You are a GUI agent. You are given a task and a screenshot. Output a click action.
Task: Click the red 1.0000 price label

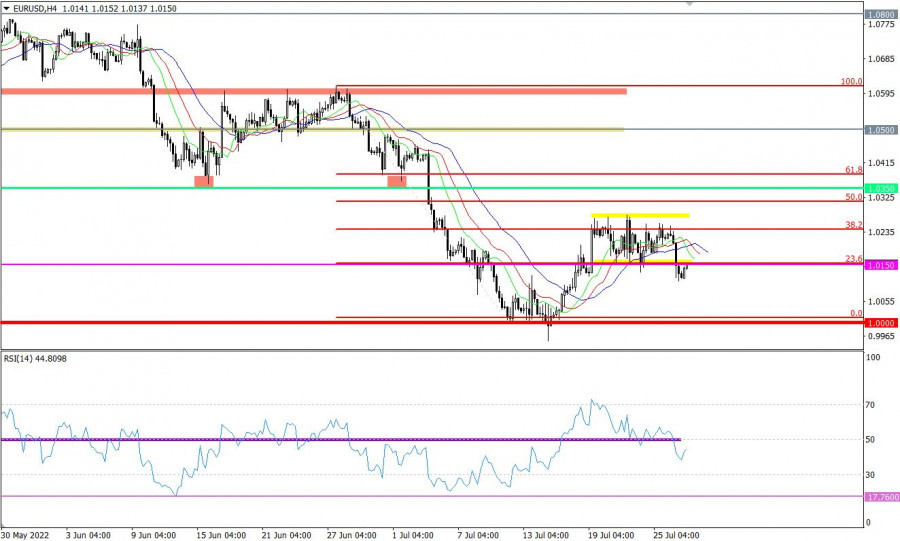(x=881, y=323)
